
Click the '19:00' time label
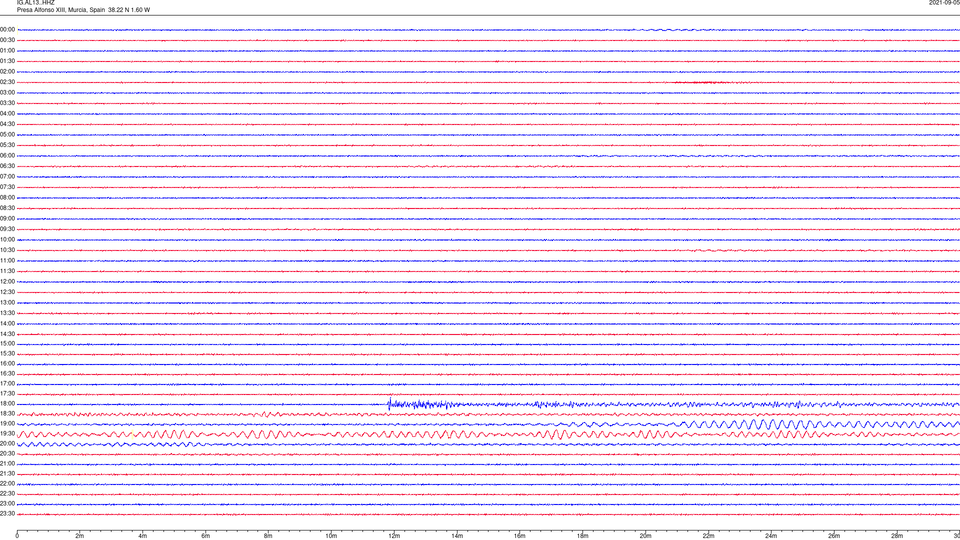tap(7, 424)
